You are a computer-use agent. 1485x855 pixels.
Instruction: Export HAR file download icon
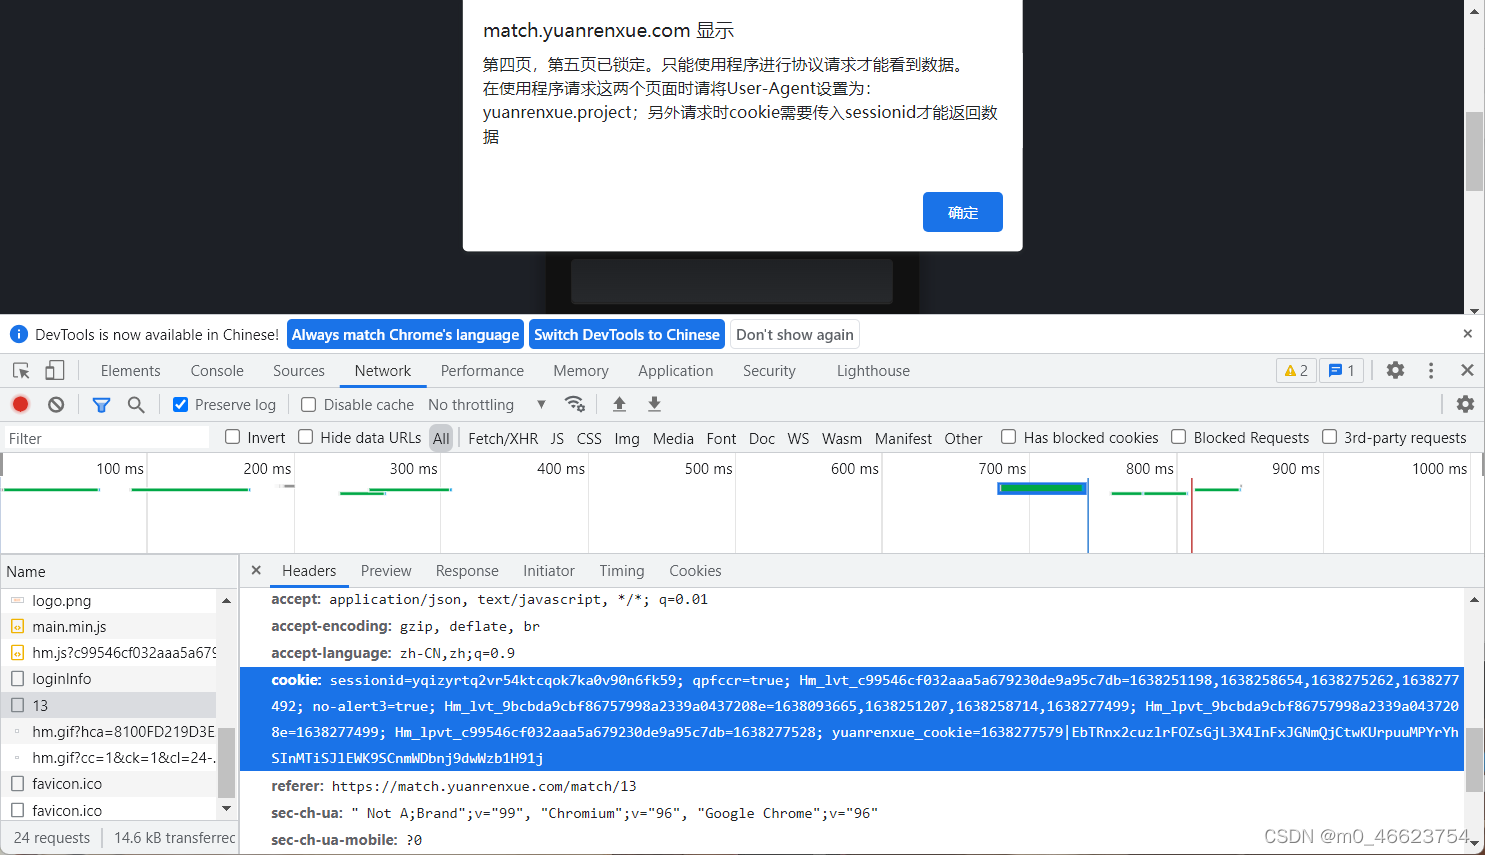click(654, 404)
